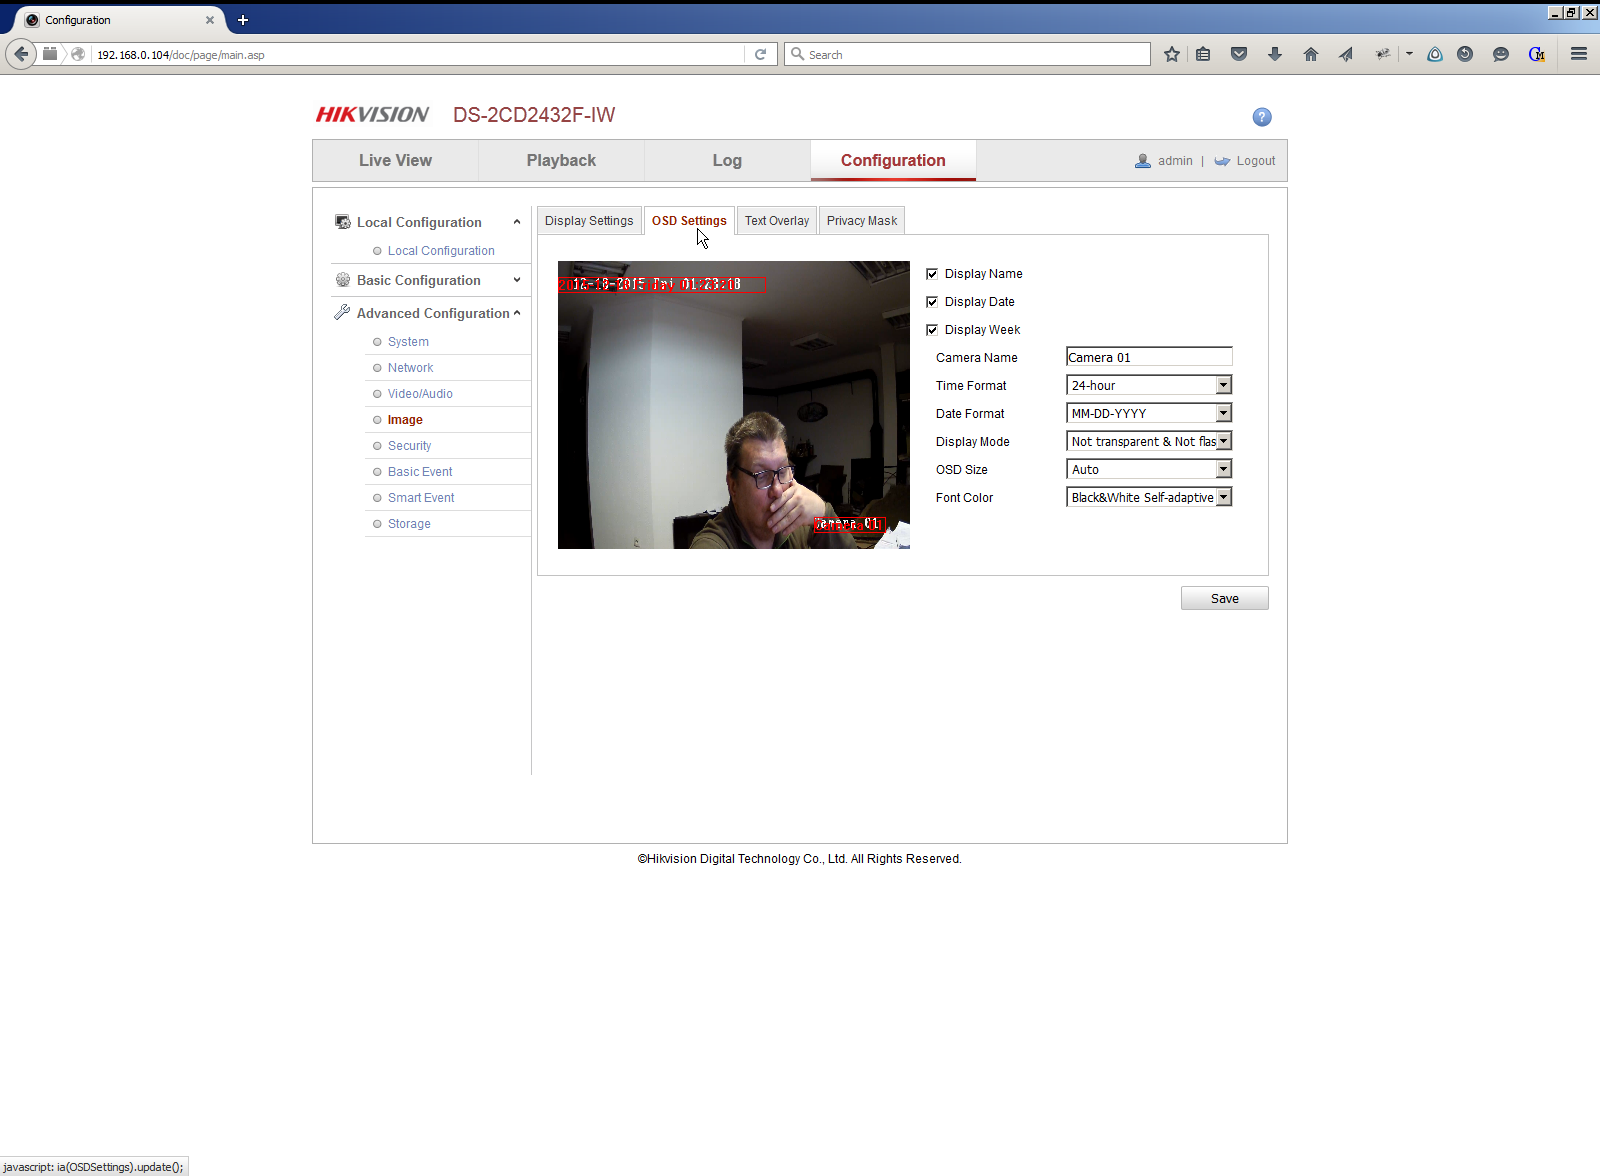The image size is (1600, 1176).
Task: Click the Camera Name input field
Action: coord(1149,357)
